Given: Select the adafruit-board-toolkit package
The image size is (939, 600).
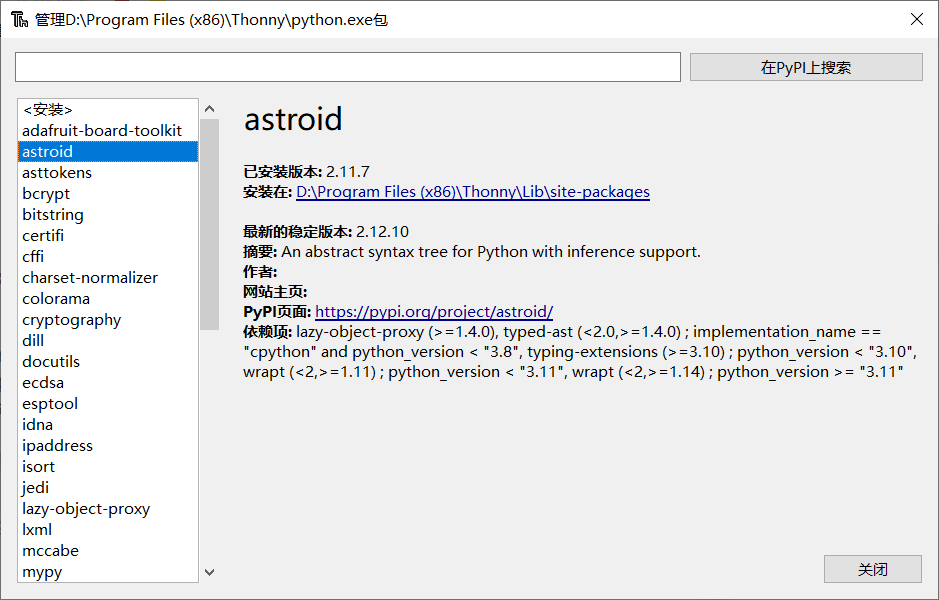Looking at the screenshot, I should click(x=102, y=130).
